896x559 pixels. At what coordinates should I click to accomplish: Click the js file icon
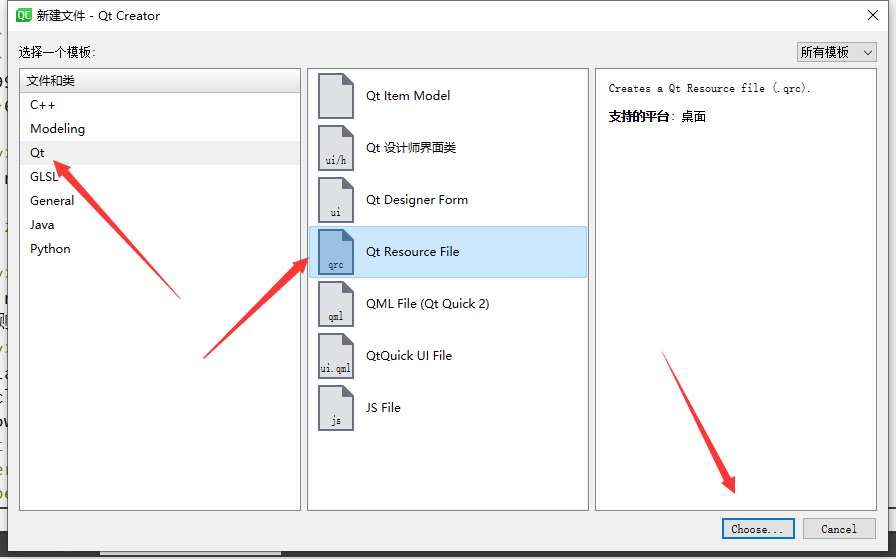(x=336, y=408)
